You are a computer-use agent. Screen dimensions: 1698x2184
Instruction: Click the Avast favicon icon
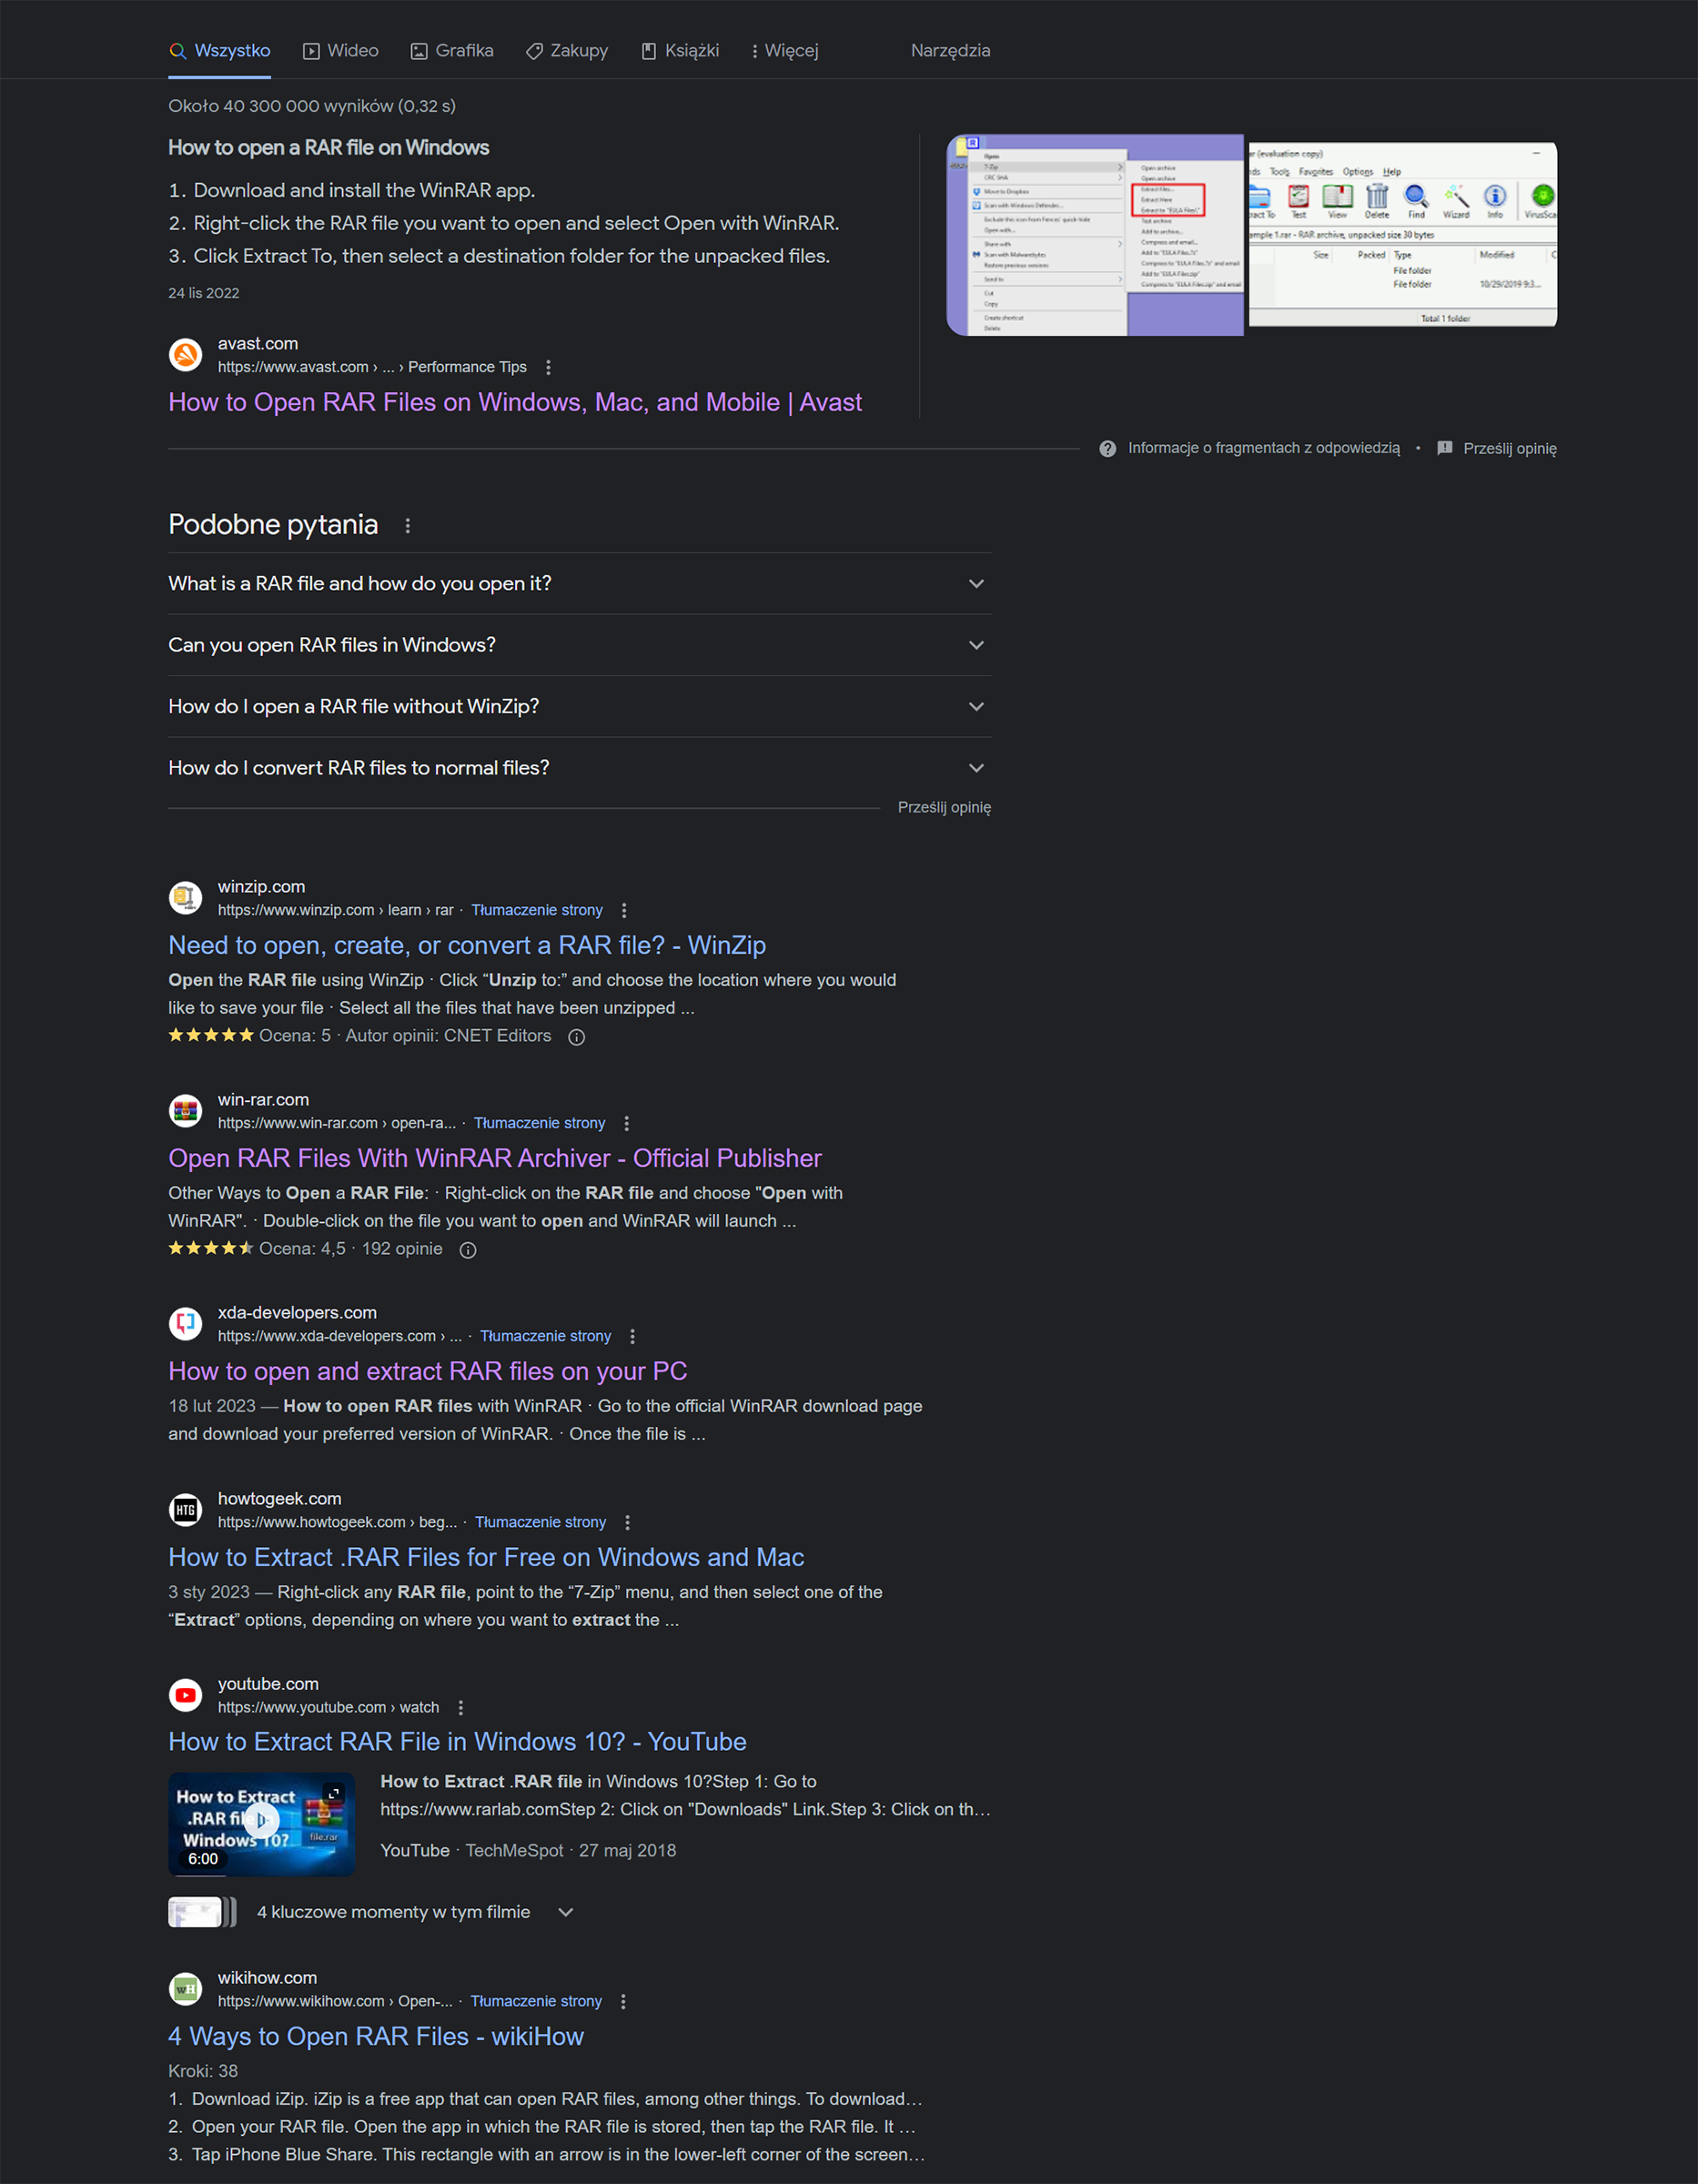point(185,355)
